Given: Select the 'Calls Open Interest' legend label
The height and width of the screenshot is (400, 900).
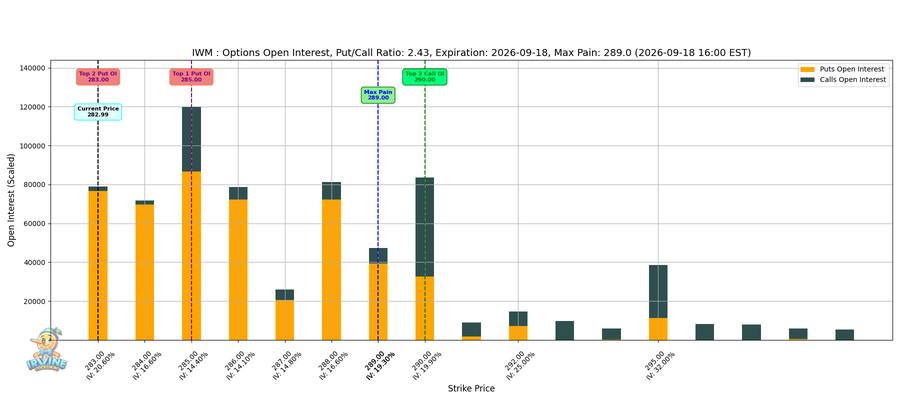Looking at the screenshot, I should [853, 80].
